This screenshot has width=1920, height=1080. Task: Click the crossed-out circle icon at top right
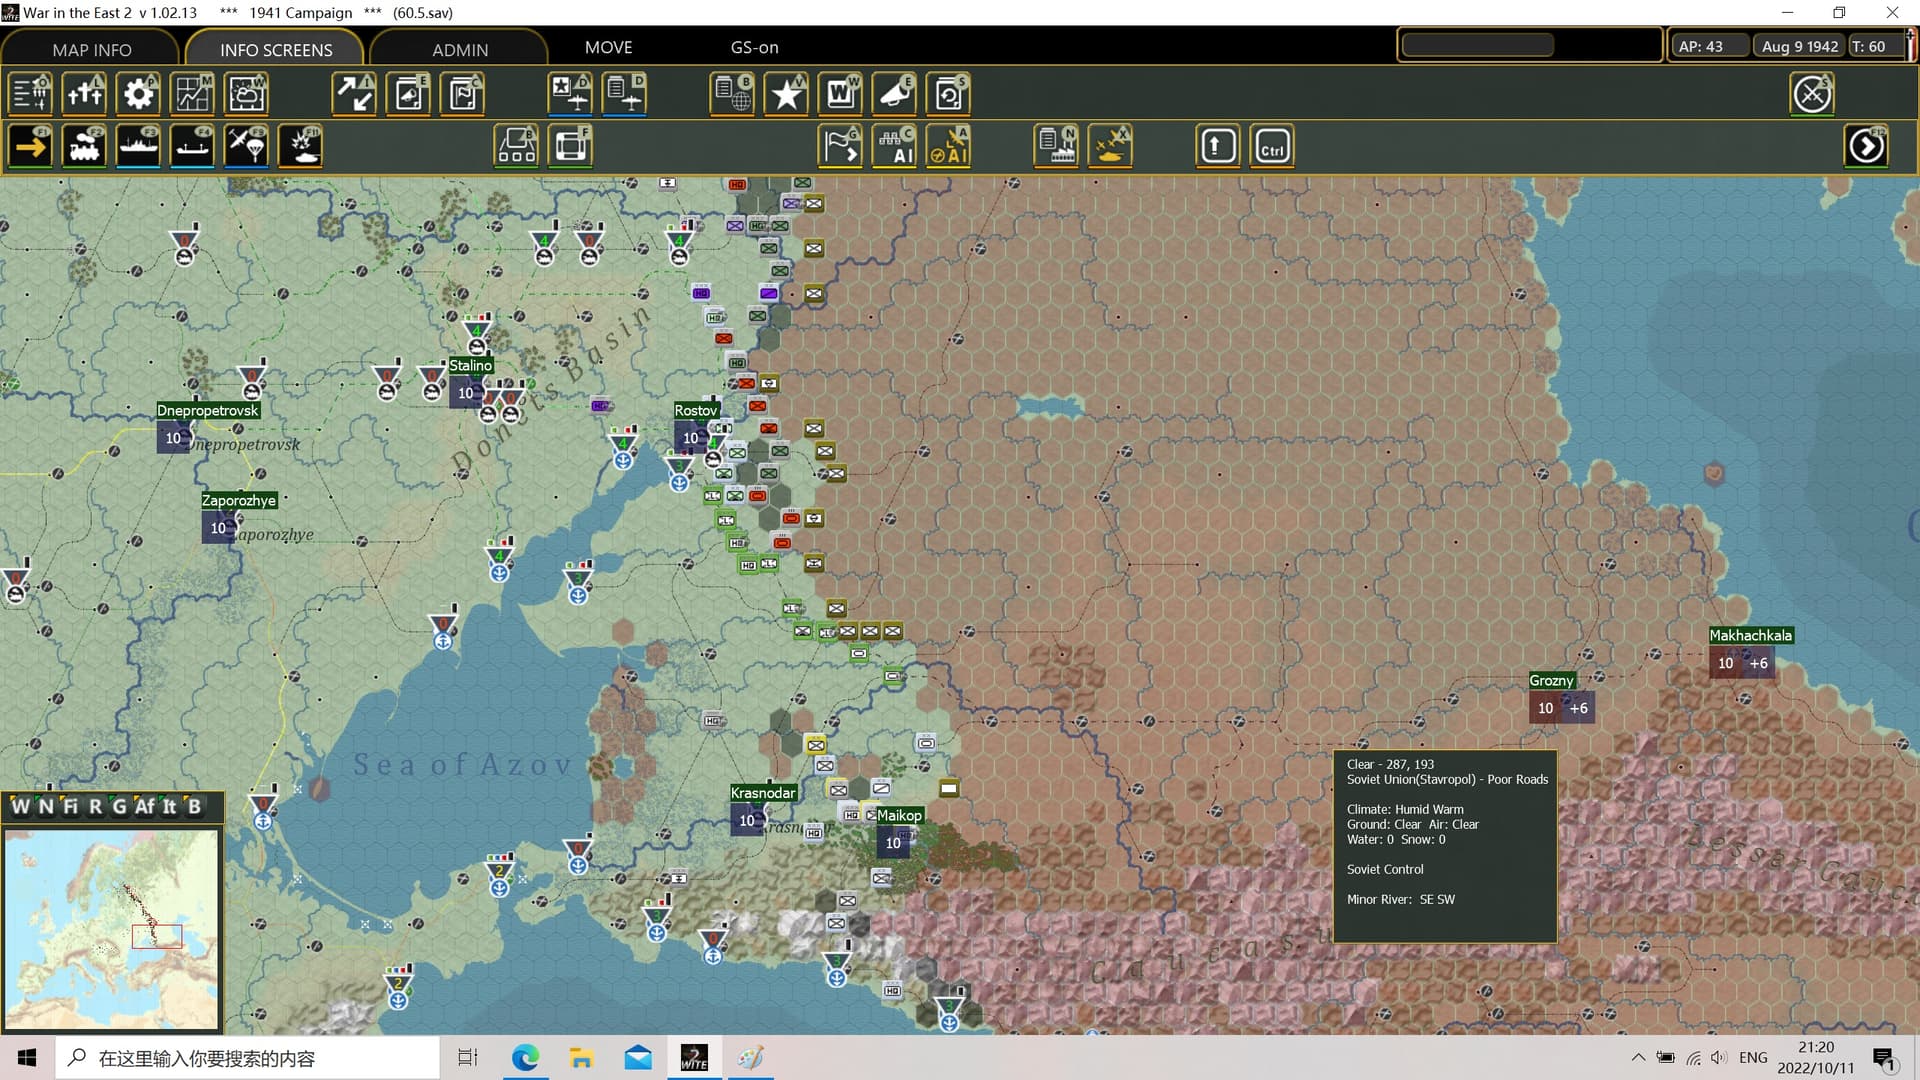pyautogui.click(x=1812, y=94)
